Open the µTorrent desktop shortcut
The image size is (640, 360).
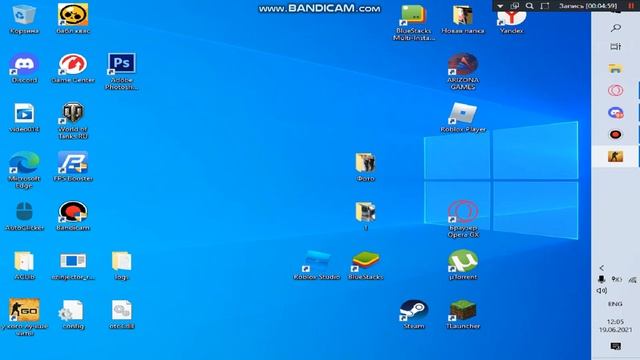463,265
